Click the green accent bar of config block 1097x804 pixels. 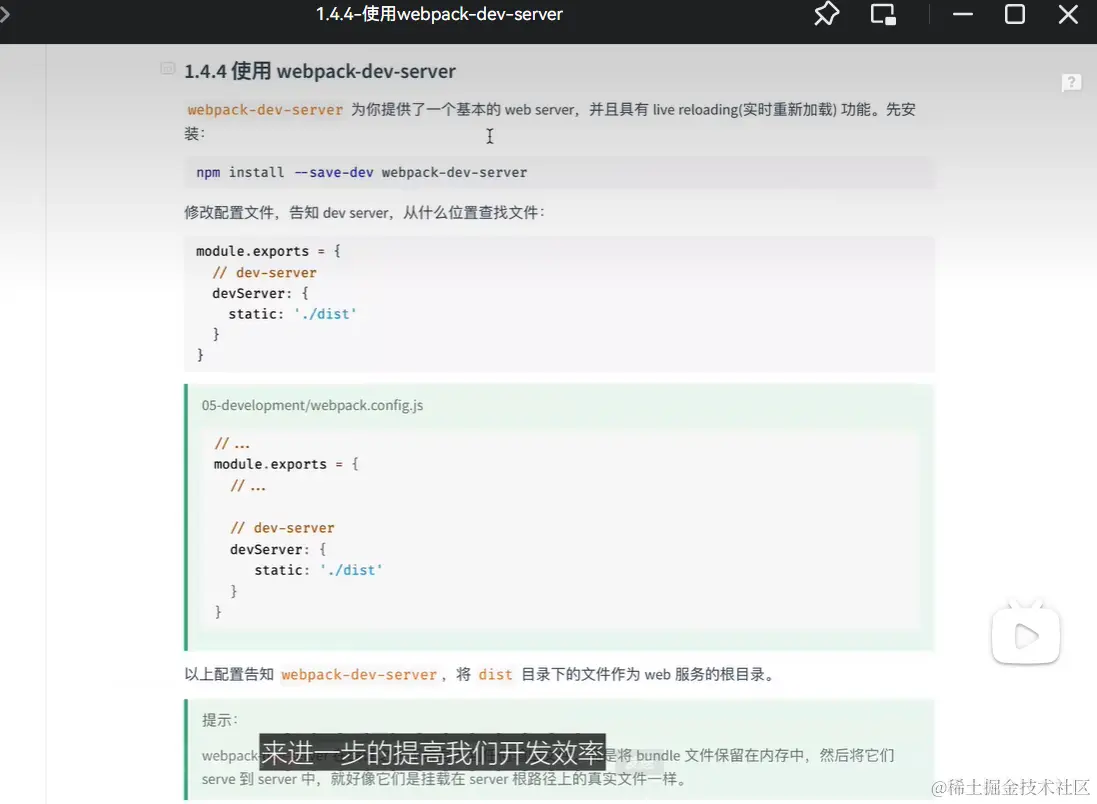pyautogui.click(x=186, y=515)
